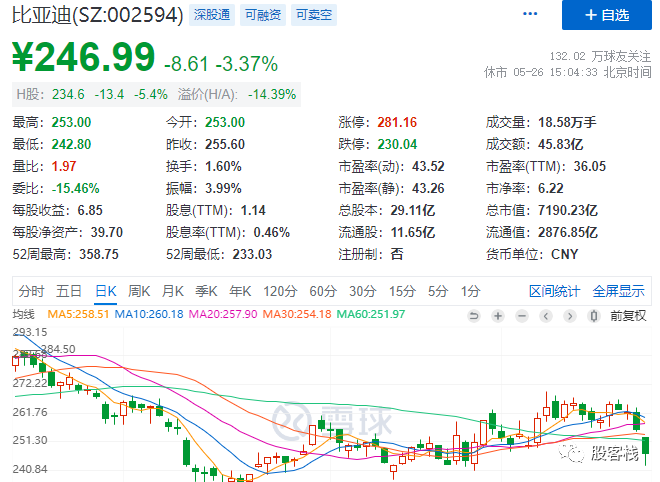Screen dimensions: 660x482
Task: Select the 5分 chart tab
Action: (x=438, y=291)
